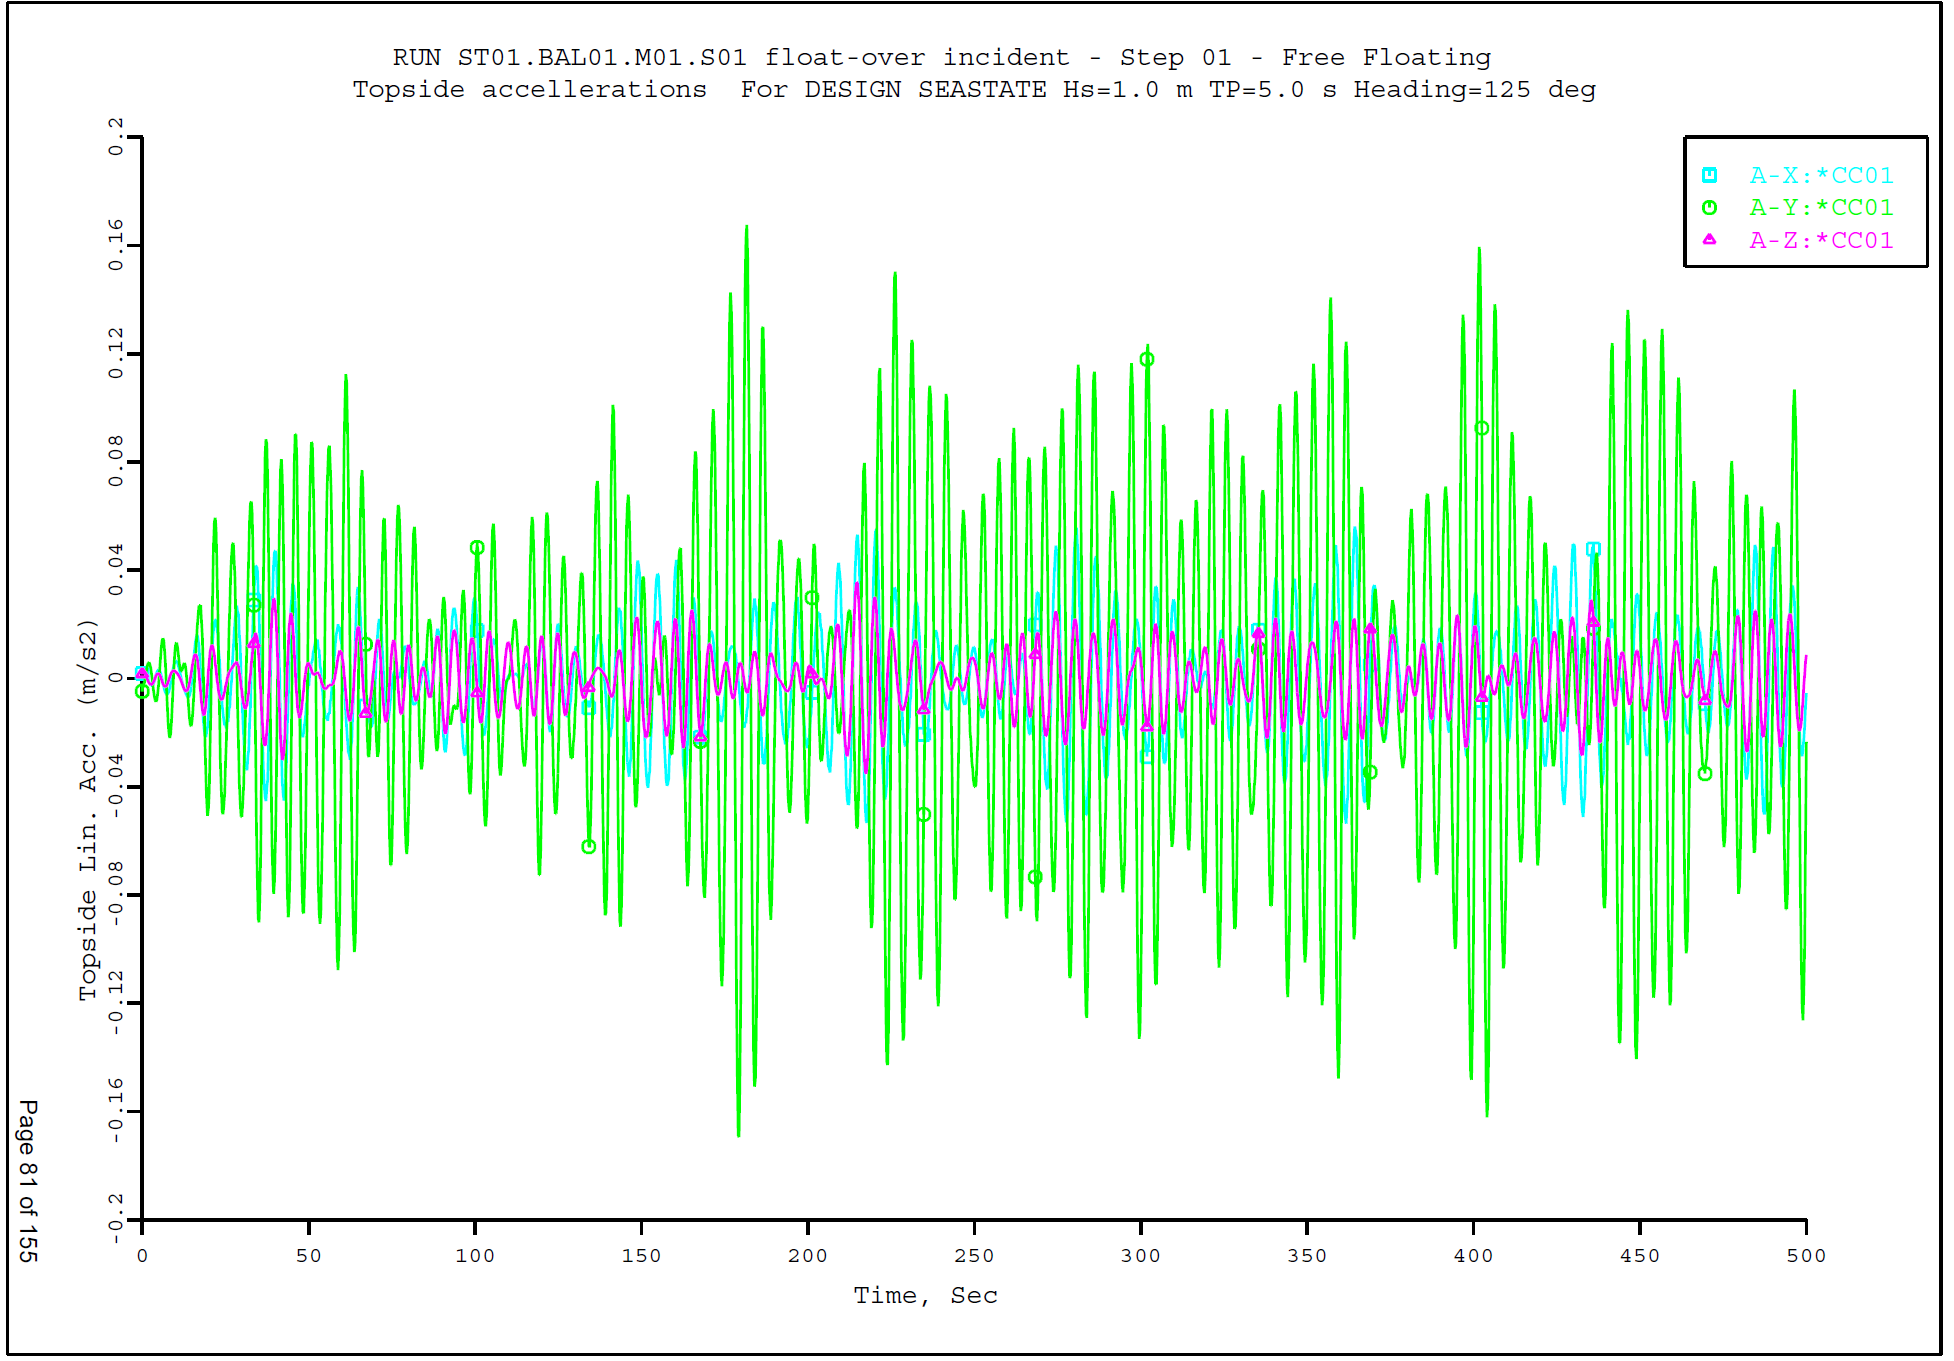Click green circle marker at 100 sec near 0.05

point(477,548)
